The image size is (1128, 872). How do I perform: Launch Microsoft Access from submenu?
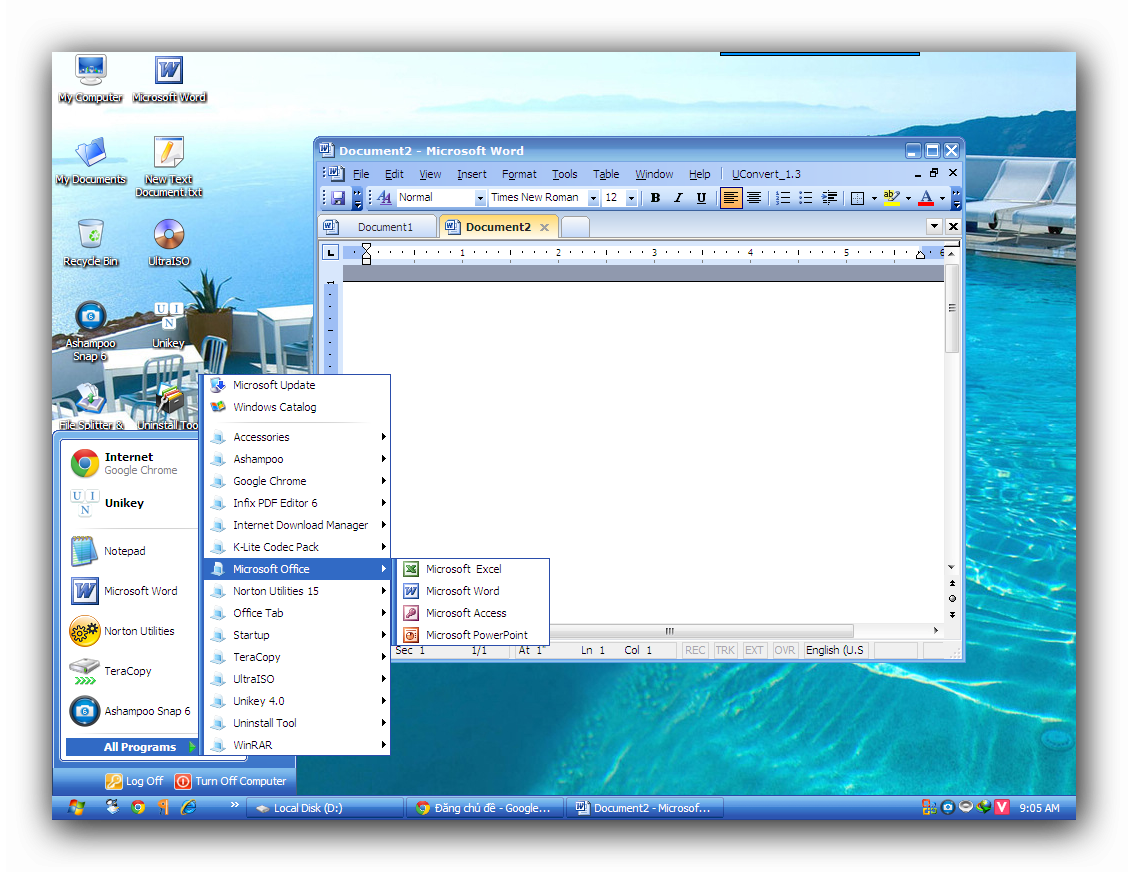coord(473,613)
